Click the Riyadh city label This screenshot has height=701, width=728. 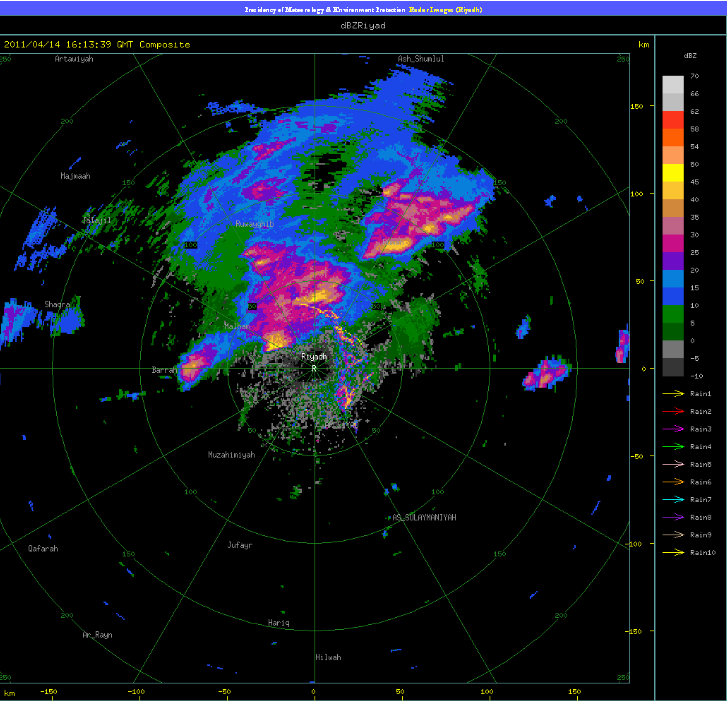pos(314,357)
